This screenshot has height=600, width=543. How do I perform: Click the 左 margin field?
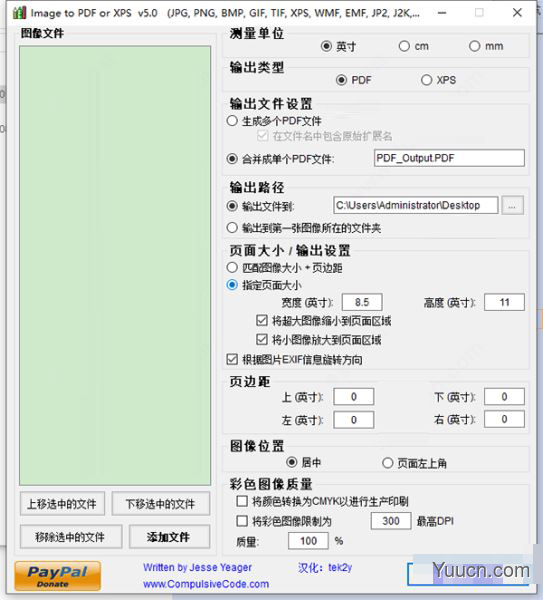pyautogui.click(x=354, y=420)
